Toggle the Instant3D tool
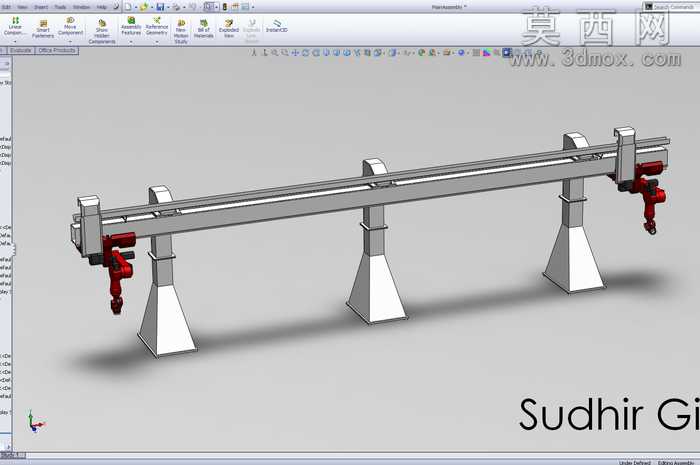This screenshot has height=465, width=700. click(276, 26)
